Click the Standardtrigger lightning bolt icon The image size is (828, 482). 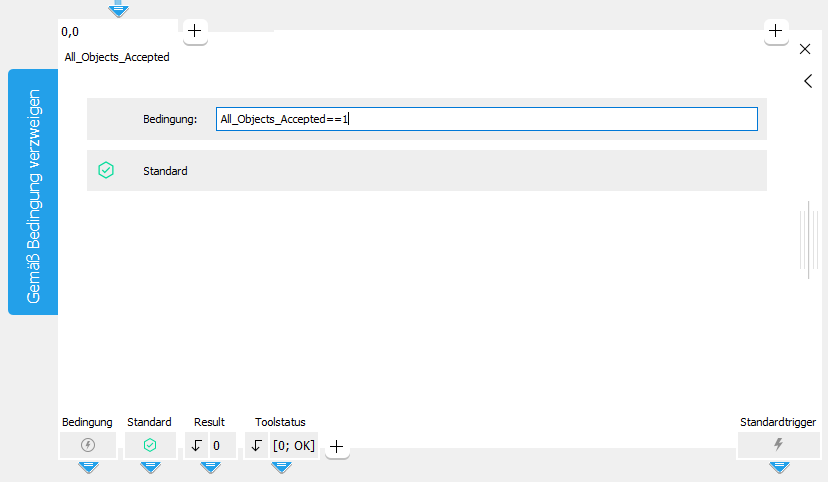click(x=778, y=445)
